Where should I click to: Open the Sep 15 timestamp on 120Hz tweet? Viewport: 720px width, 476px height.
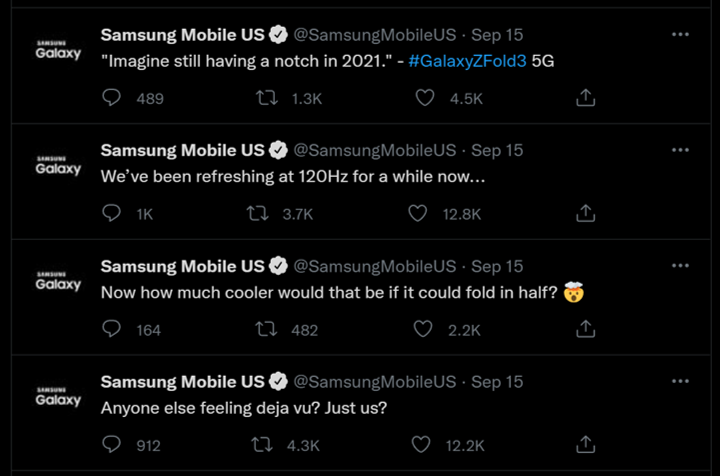(x=497, y=150)
